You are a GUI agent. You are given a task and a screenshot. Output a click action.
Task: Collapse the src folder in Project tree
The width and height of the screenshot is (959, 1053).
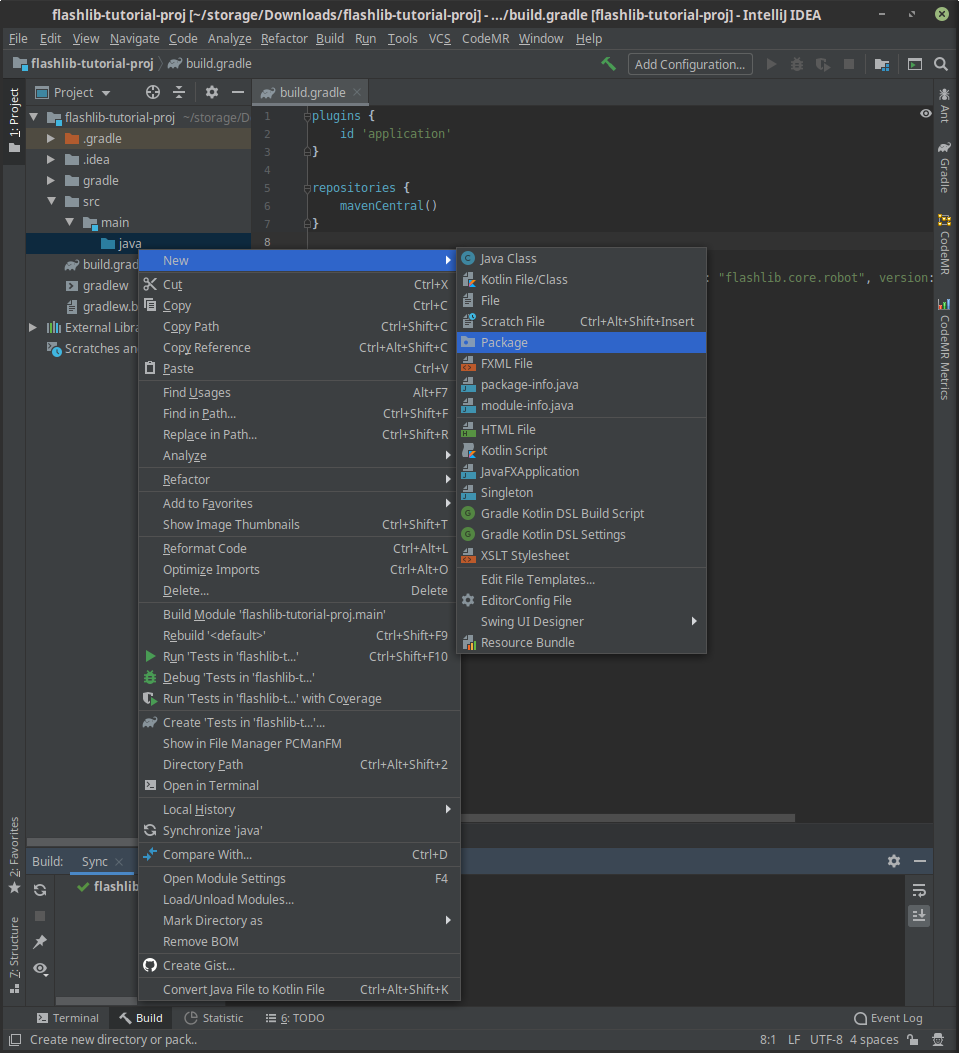51,201
